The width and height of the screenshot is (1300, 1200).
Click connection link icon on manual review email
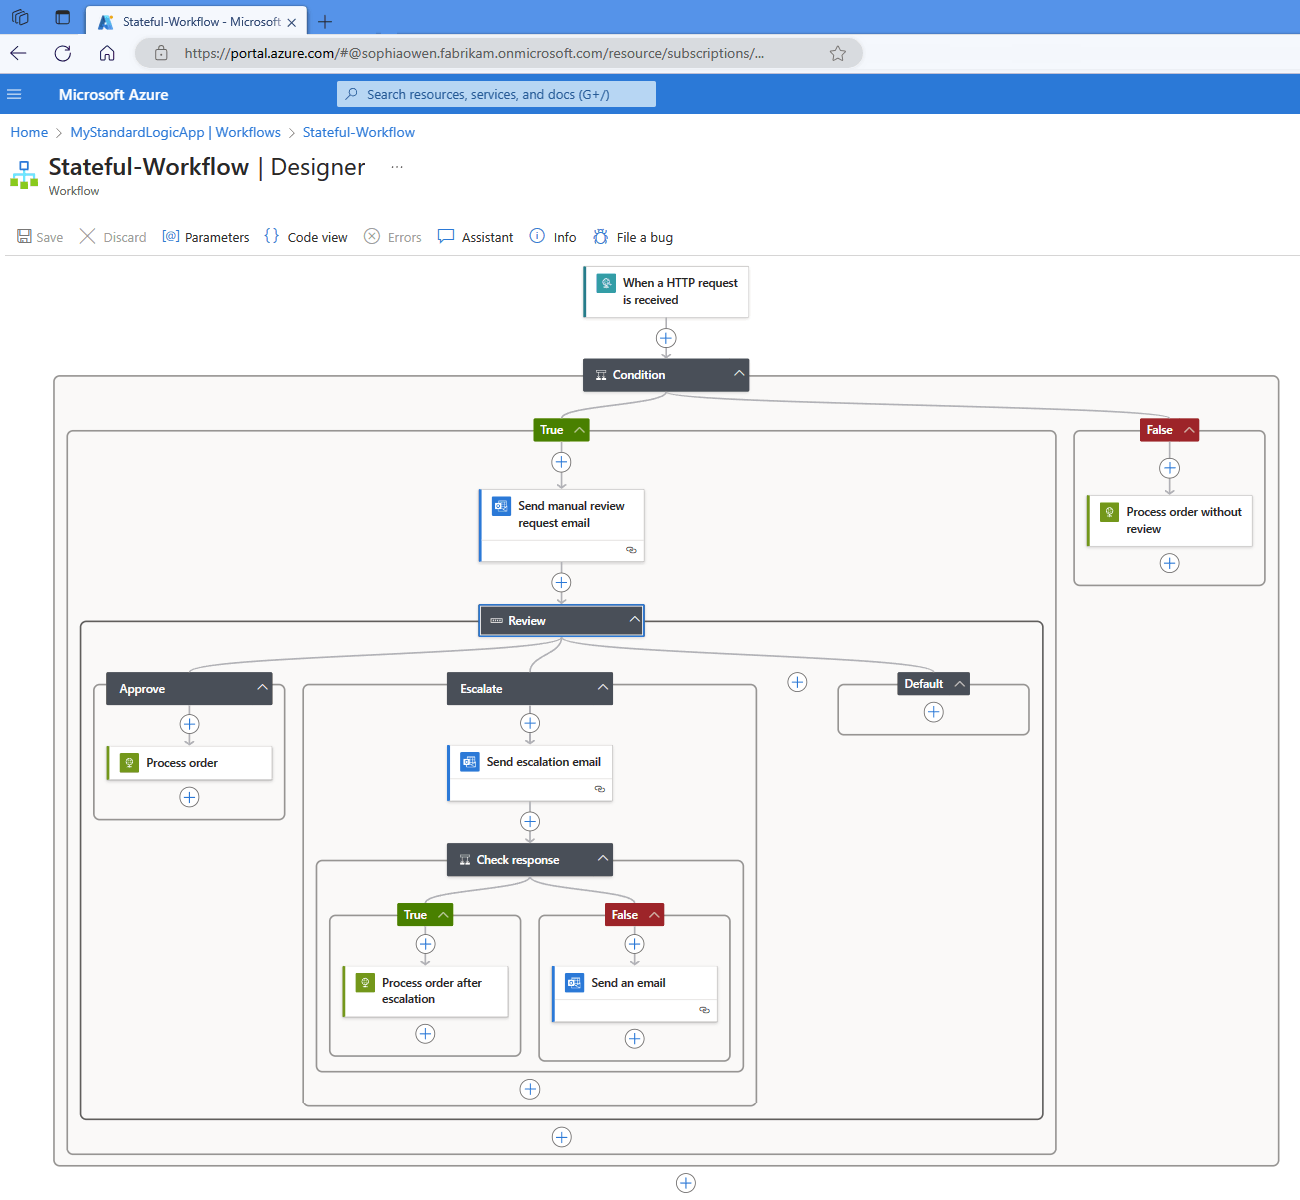[x=631, y=550]
